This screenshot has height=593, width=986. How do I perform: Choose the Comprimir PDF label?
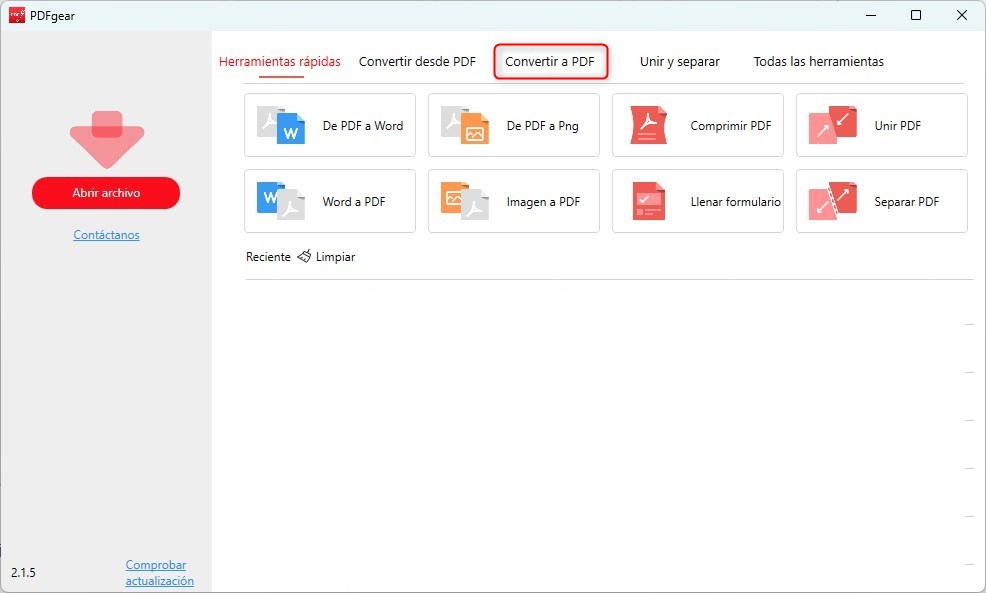tap(731, 126)
